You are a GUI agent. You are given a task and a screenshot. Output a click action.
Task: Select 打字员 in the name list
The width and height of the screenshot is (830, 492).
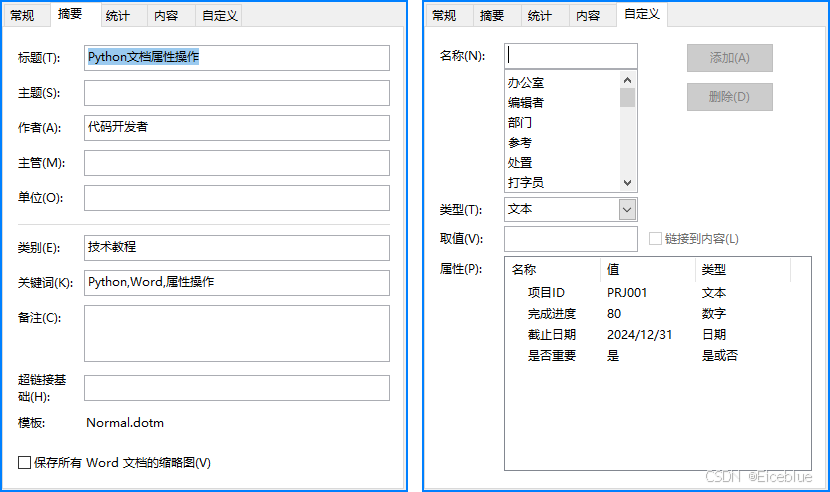(x=562, y=182)
